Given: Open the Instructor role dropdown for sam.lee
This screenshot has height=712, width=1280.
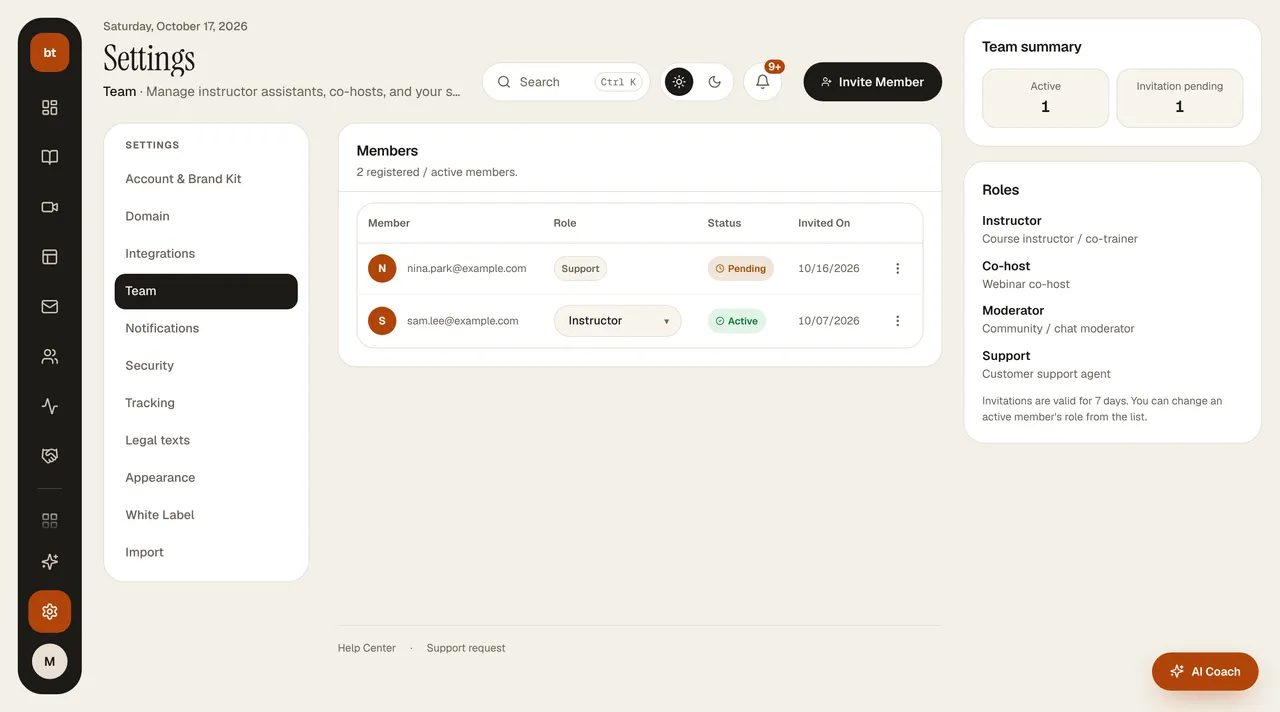Looking at the screenshot, I should click(x=617, y=321).
